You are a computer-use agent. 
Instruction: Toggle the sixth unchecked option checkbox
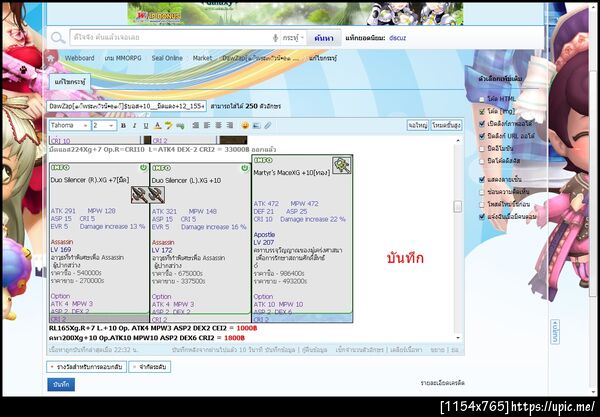click(x=482, y=161)
